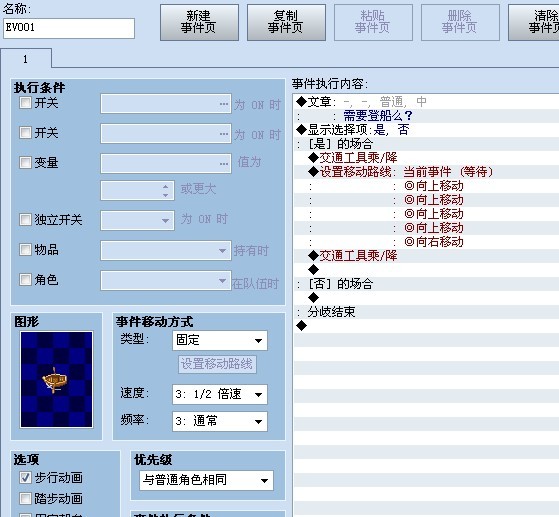
Task: Check the 变量 condition checkbox
Action: point(25,163)
